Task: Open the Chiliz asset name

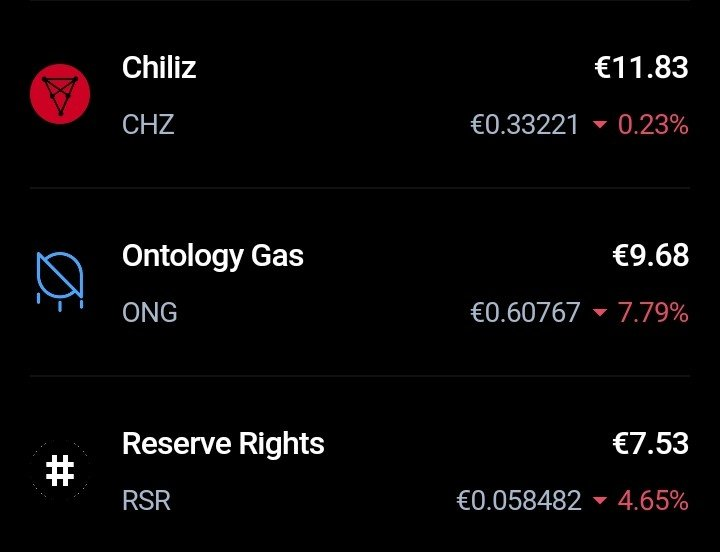Action: click(159, 67)
